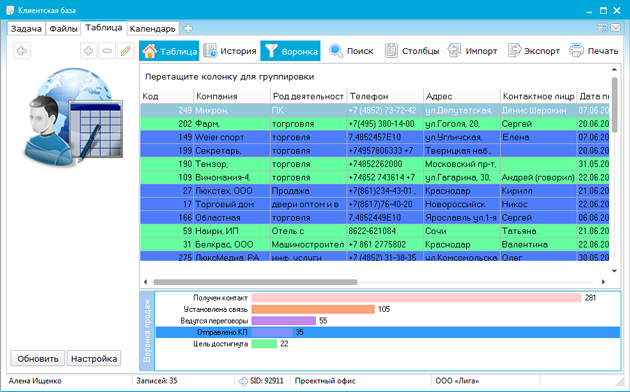This screenshot has width=630, height=392.
Task: Click the Настройка button
Action: click(x=94, y=359)
